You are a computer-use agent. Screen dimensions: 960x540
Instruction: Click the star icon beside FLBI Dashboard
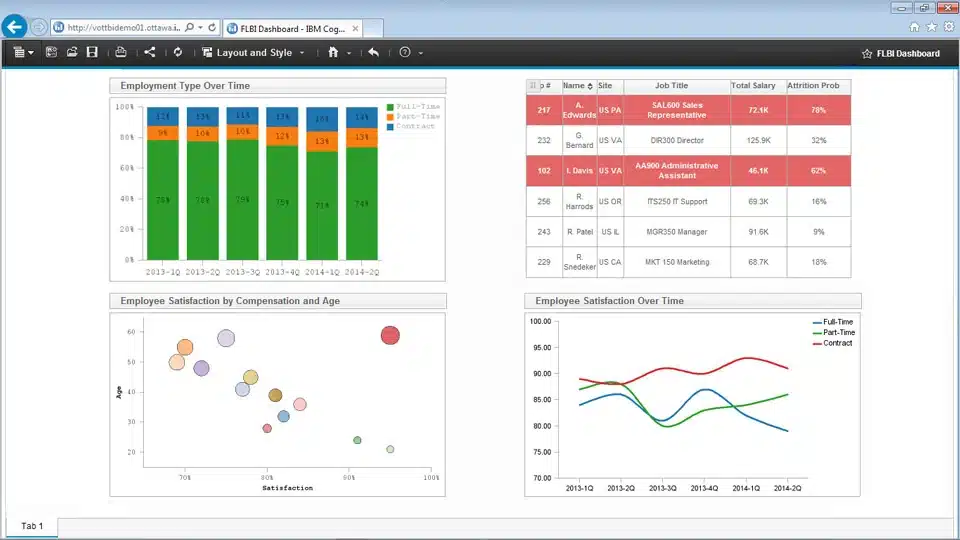[x=866, y=53]
